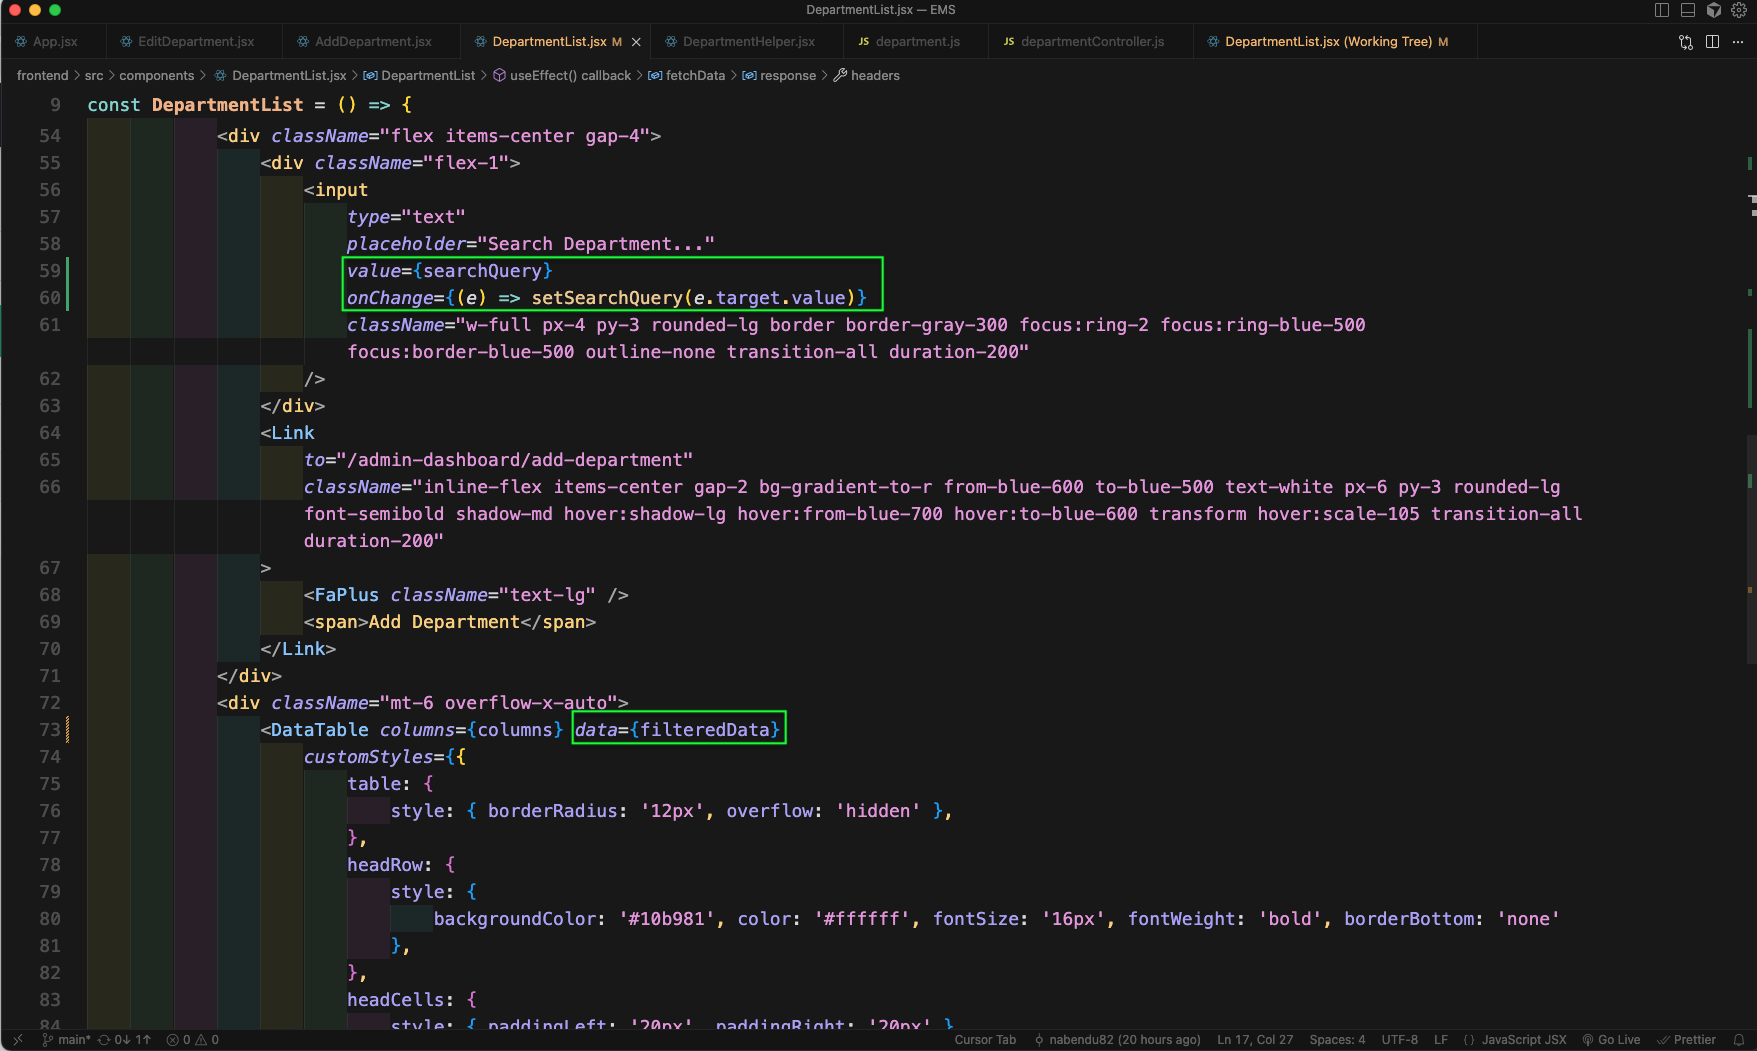Viewport: 1757px width, 1051px height.
Task: Click line number 59 in the gutter
Action: pos(50,271)
